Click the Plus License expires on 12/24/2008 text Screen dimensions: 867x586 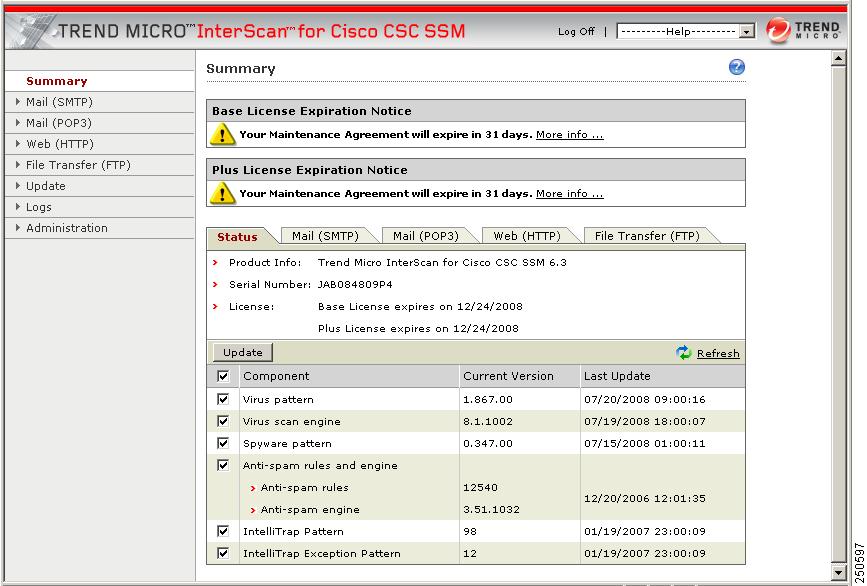click(x=418, y=329)
